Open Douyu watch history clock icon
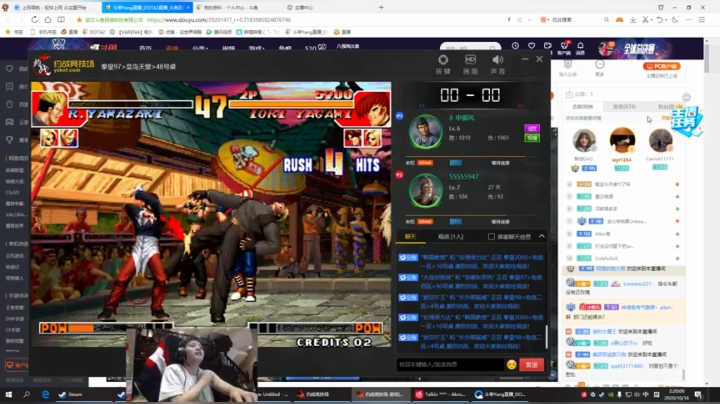 (515, 46)
